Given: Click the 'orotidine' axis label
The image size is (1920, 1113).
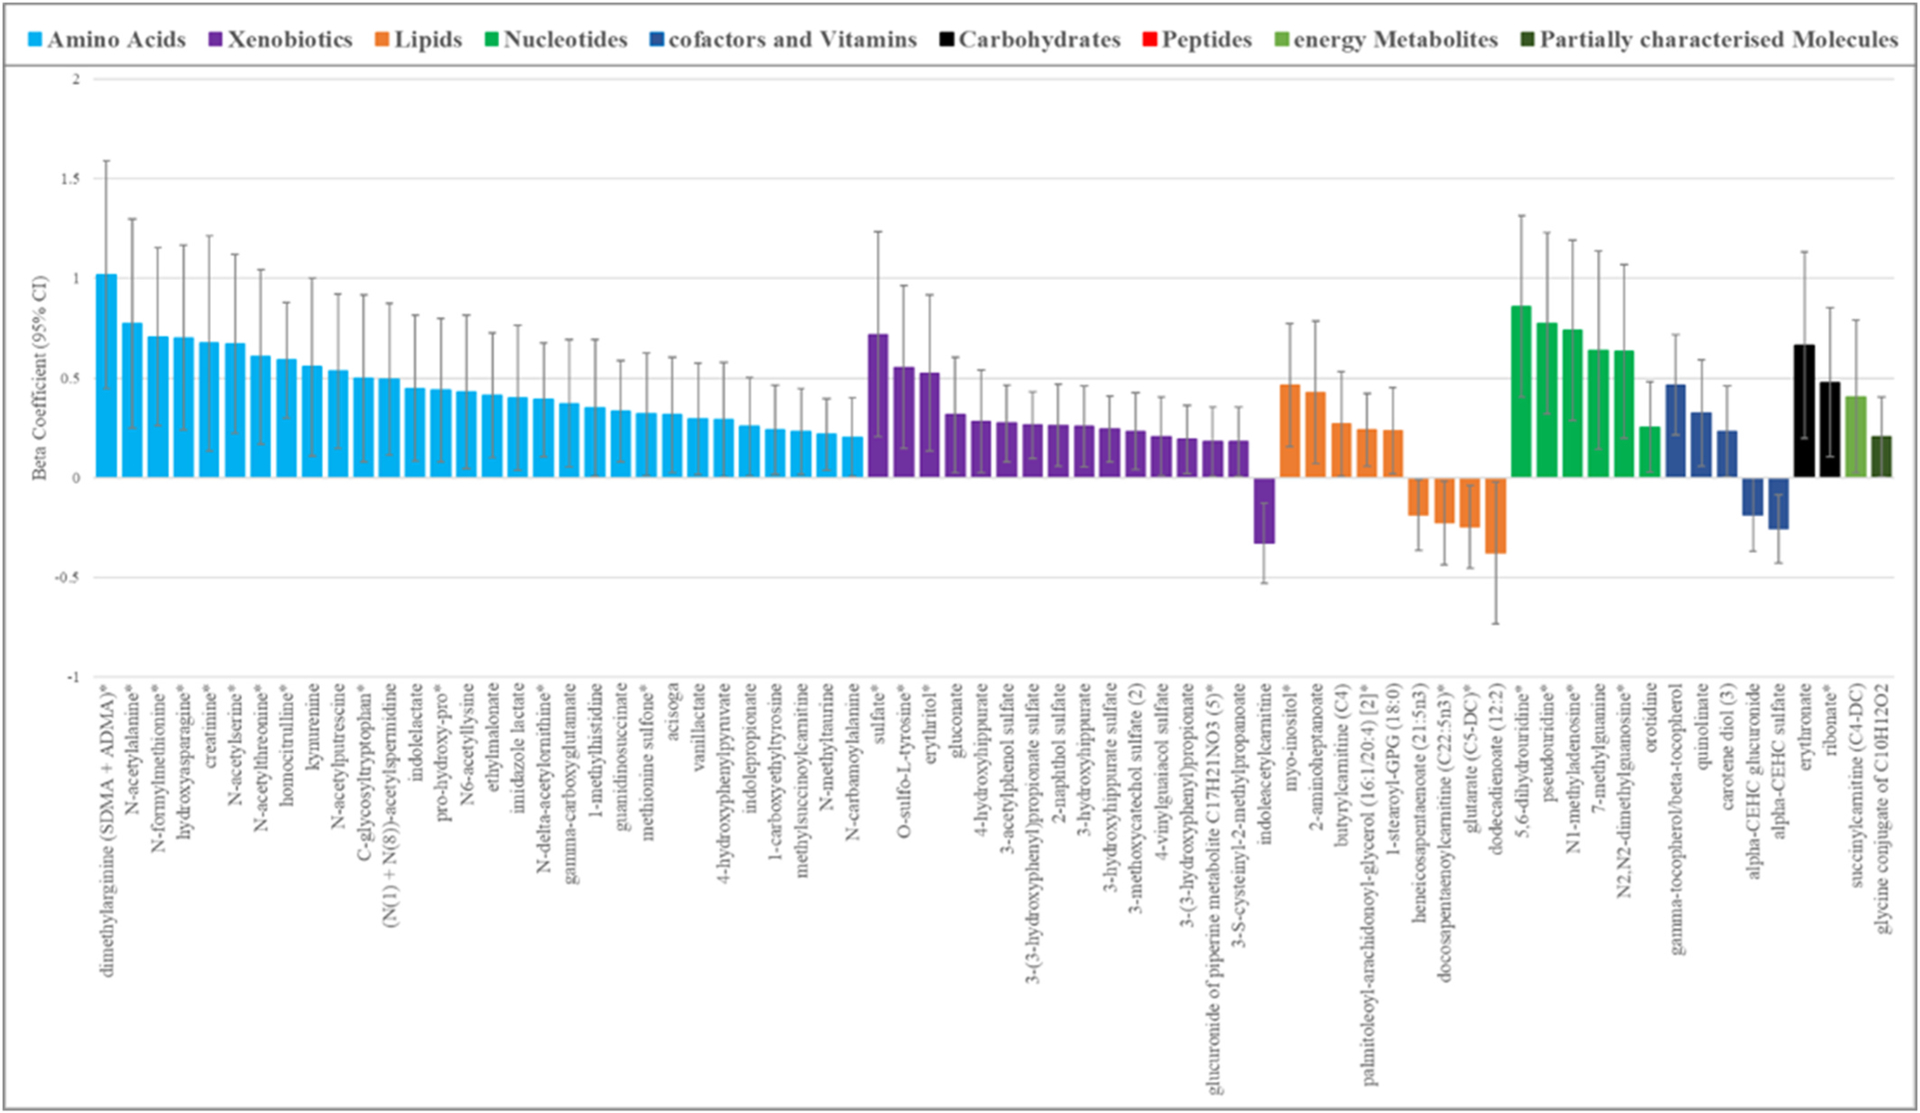Looking at the screenshot, I should 1651,720.
